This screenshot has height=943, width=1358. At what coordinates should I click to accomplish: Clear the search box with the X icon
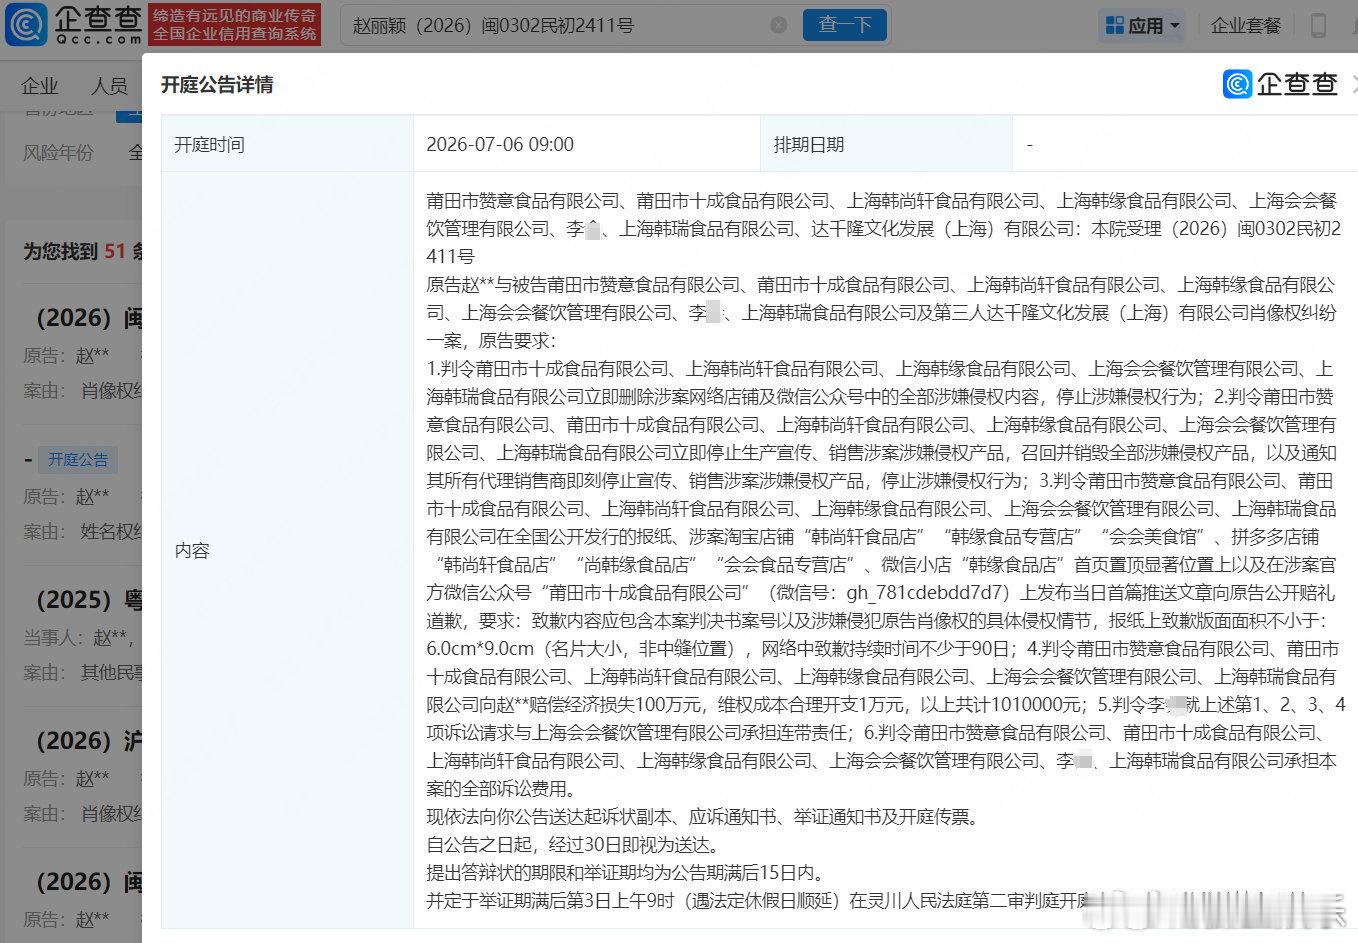point(778,25)
